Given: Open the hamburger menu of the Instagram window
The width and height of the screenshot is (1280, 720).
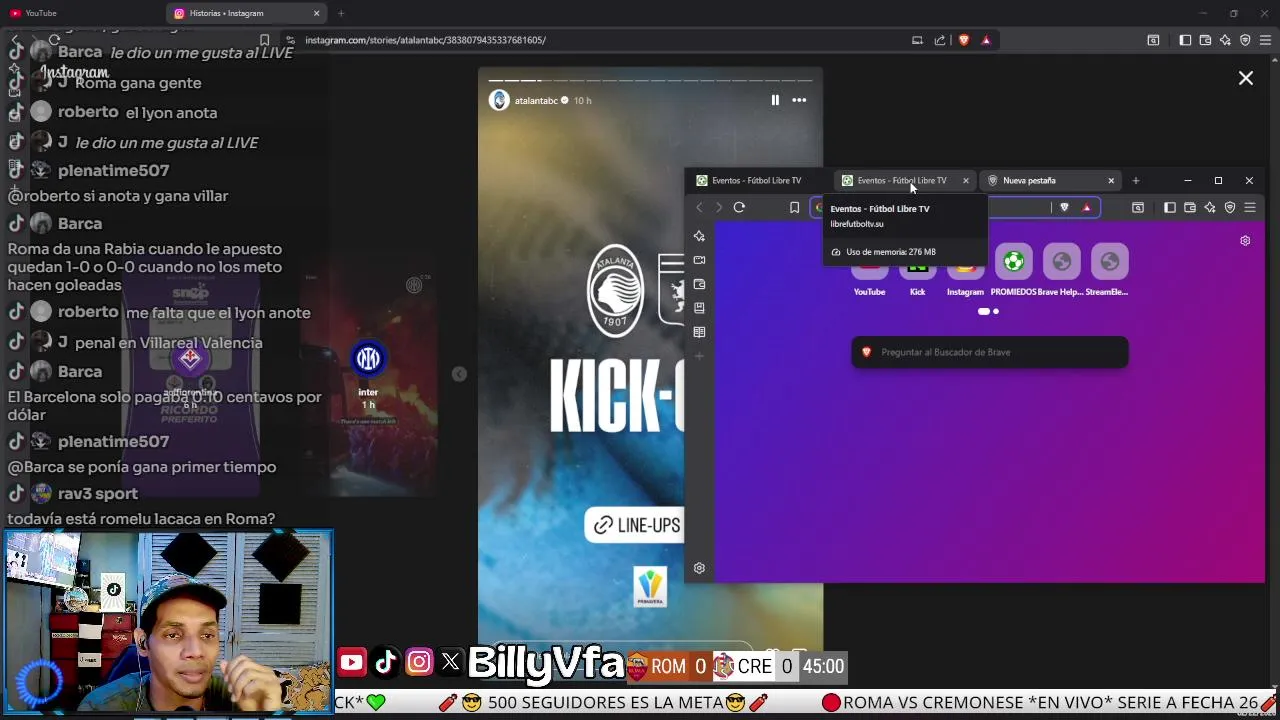Looking at the screenshot, I should [x=1265, y=40].
